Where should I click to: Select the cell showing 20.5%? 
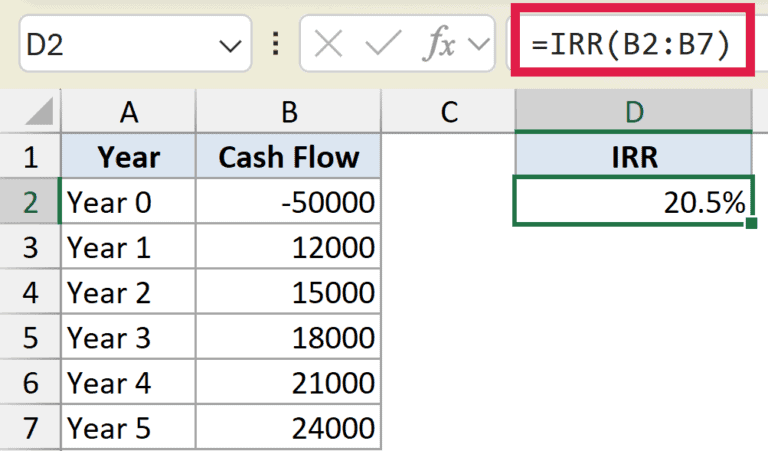[x=633, y=201]
